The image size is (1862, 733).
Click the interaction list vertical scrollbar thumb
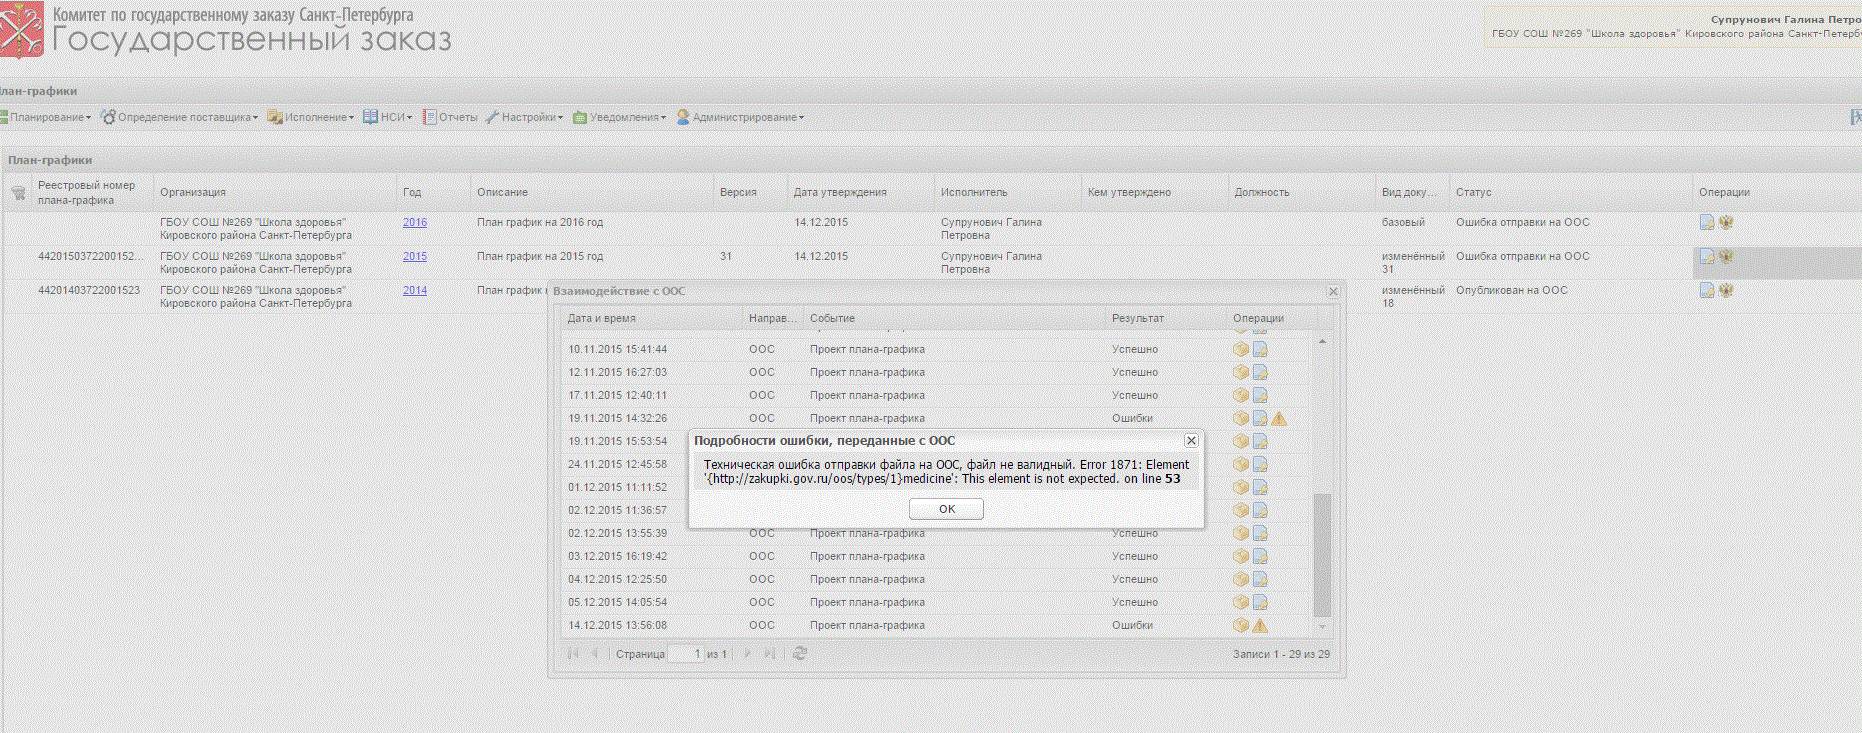(x=1322, y=555)
